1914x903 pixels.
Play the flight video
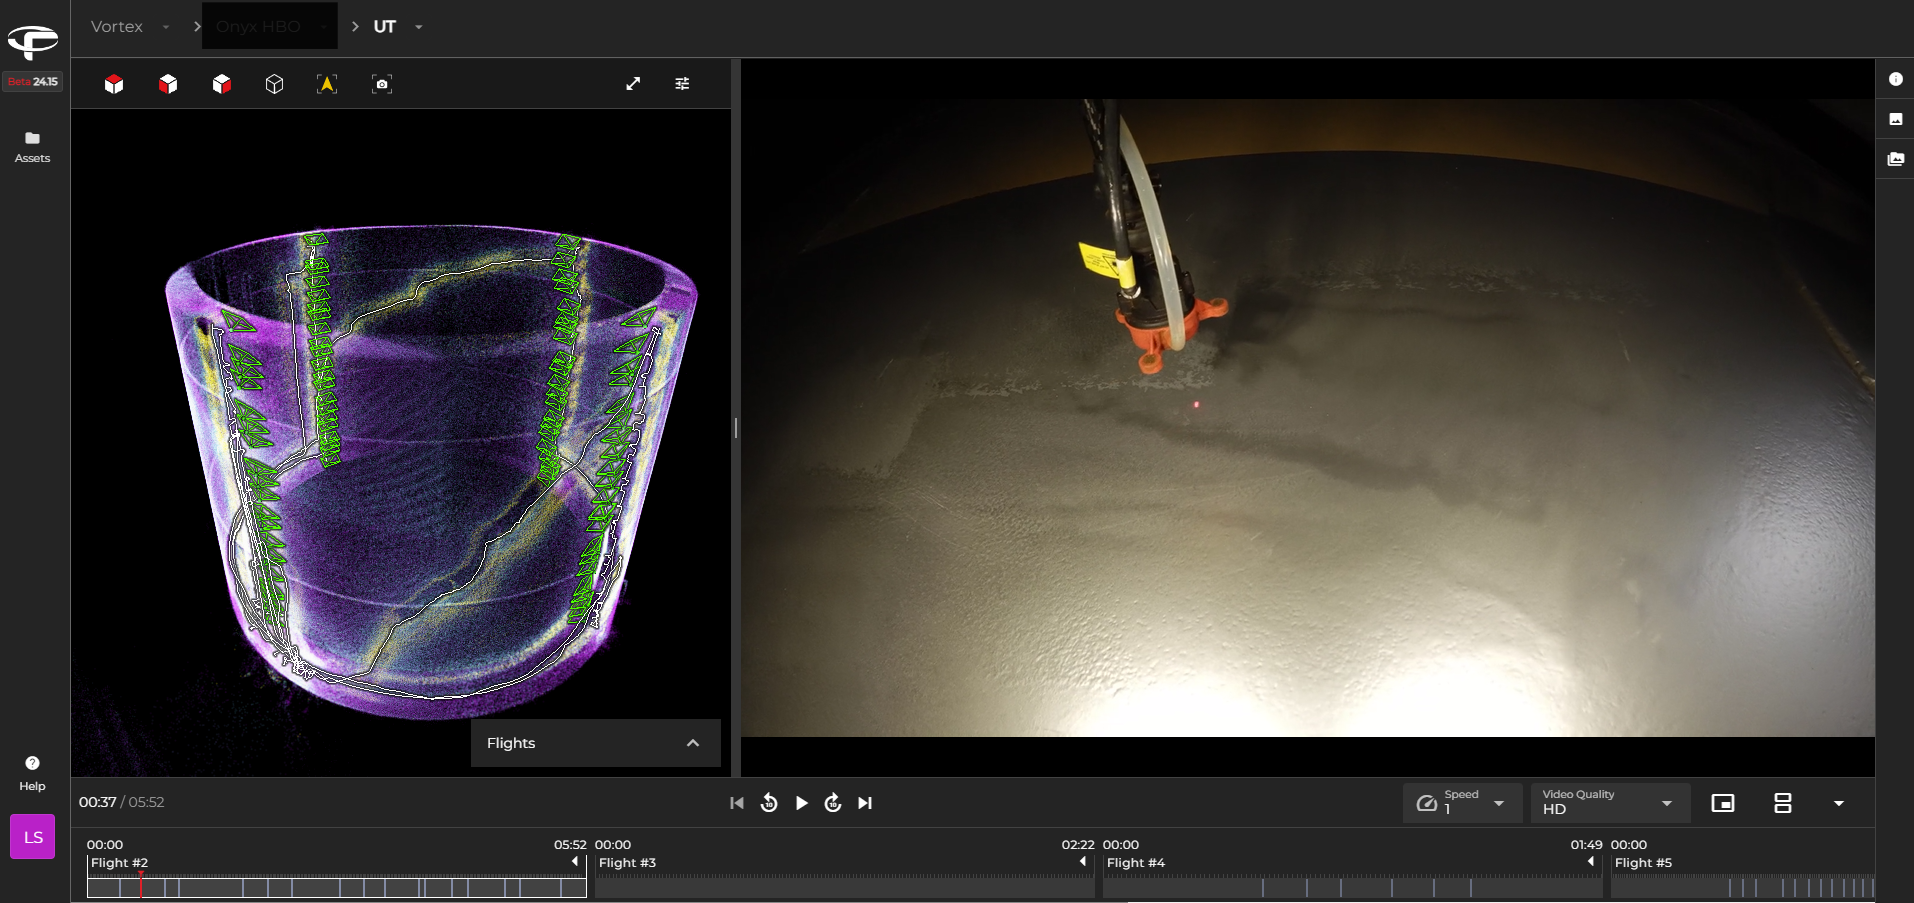pyautogui.click(x=801, y=803)
